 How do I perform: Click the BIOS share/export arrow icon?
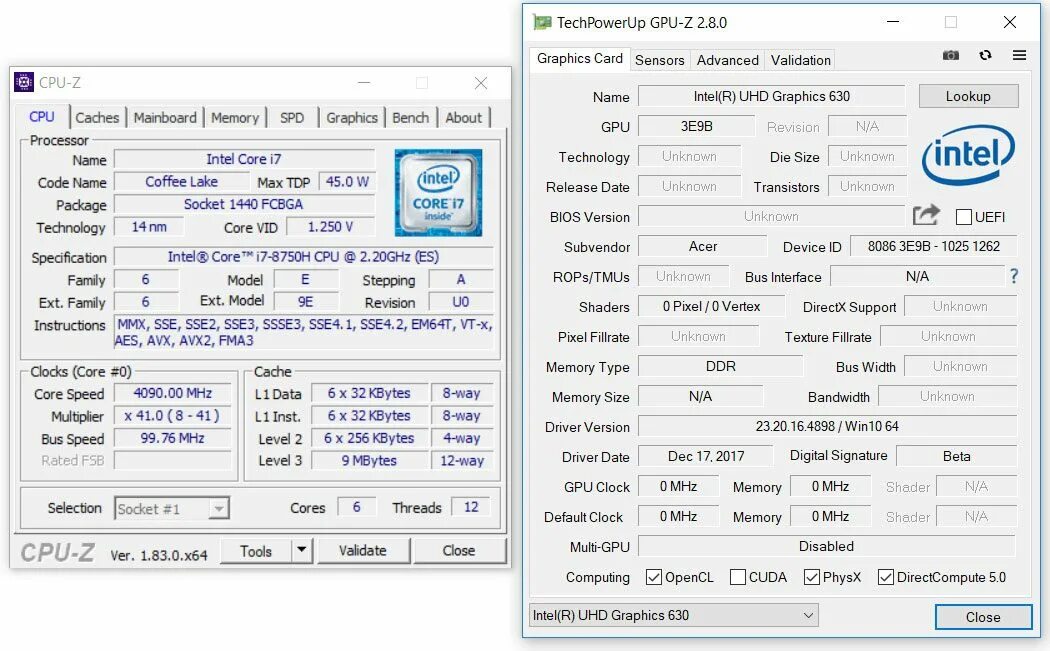[926, 216]
